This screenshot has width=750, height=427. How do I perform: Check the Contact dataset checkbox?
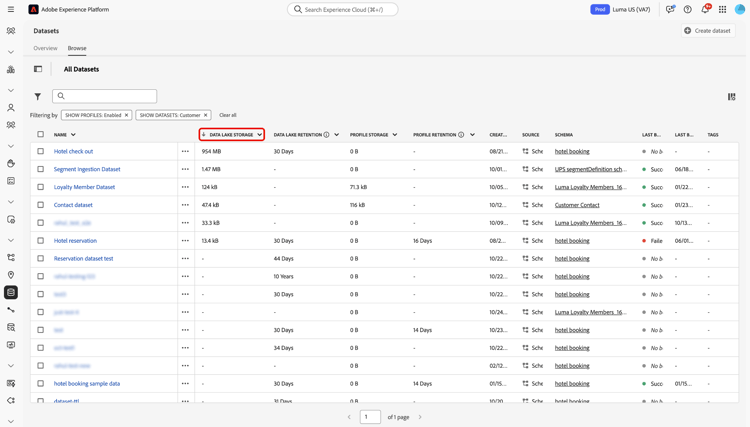(x=41, y=205)
